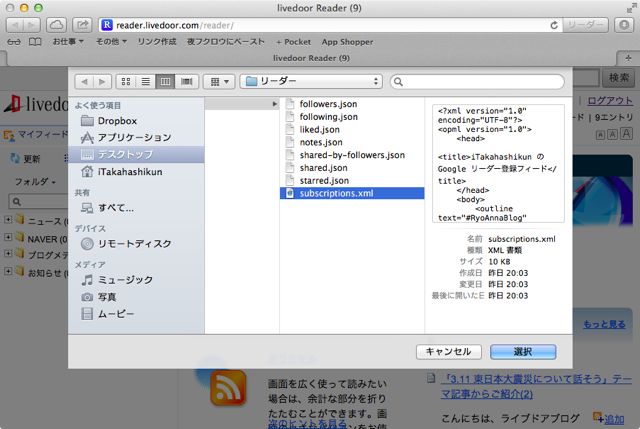Viewport: 640px width, 429px height.
Task: Switch file dialog to list view
Action: pyautogui.click(x=146, y=82)
